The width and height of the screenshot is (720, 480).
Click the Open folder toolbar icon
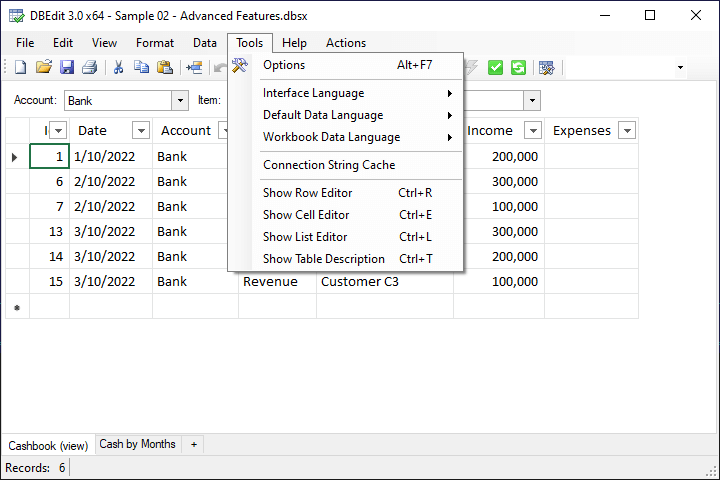(x=43, y=67)
